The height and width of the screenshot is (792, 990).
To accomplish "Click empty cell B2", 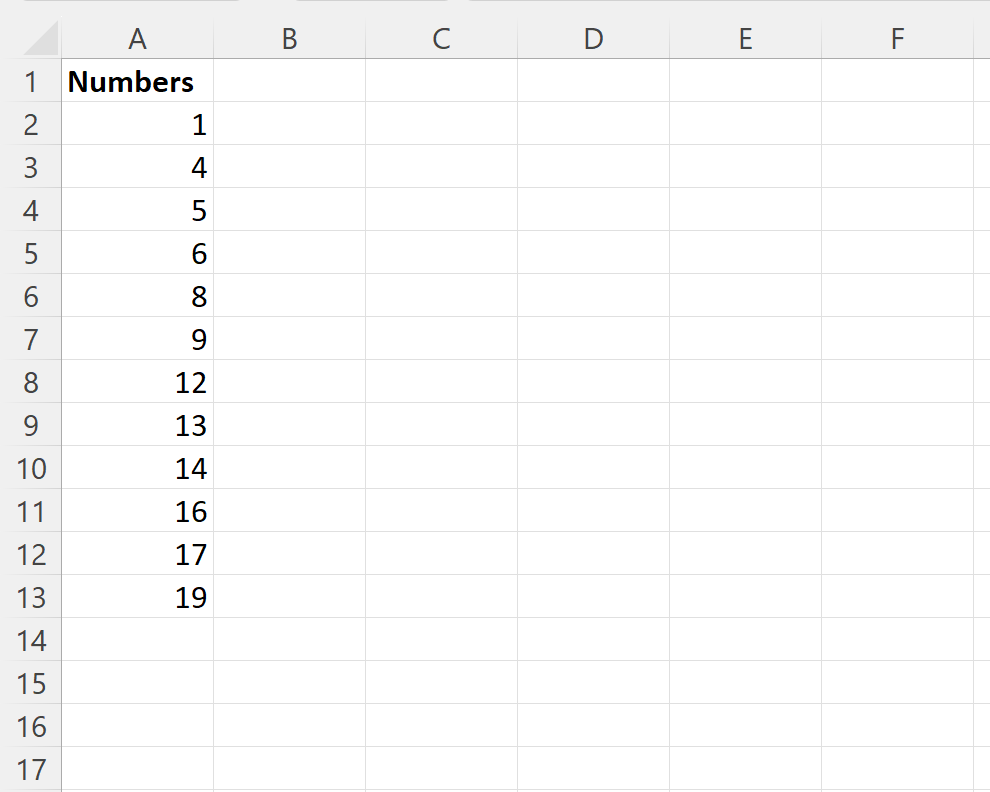I will (x=289, y=124).
